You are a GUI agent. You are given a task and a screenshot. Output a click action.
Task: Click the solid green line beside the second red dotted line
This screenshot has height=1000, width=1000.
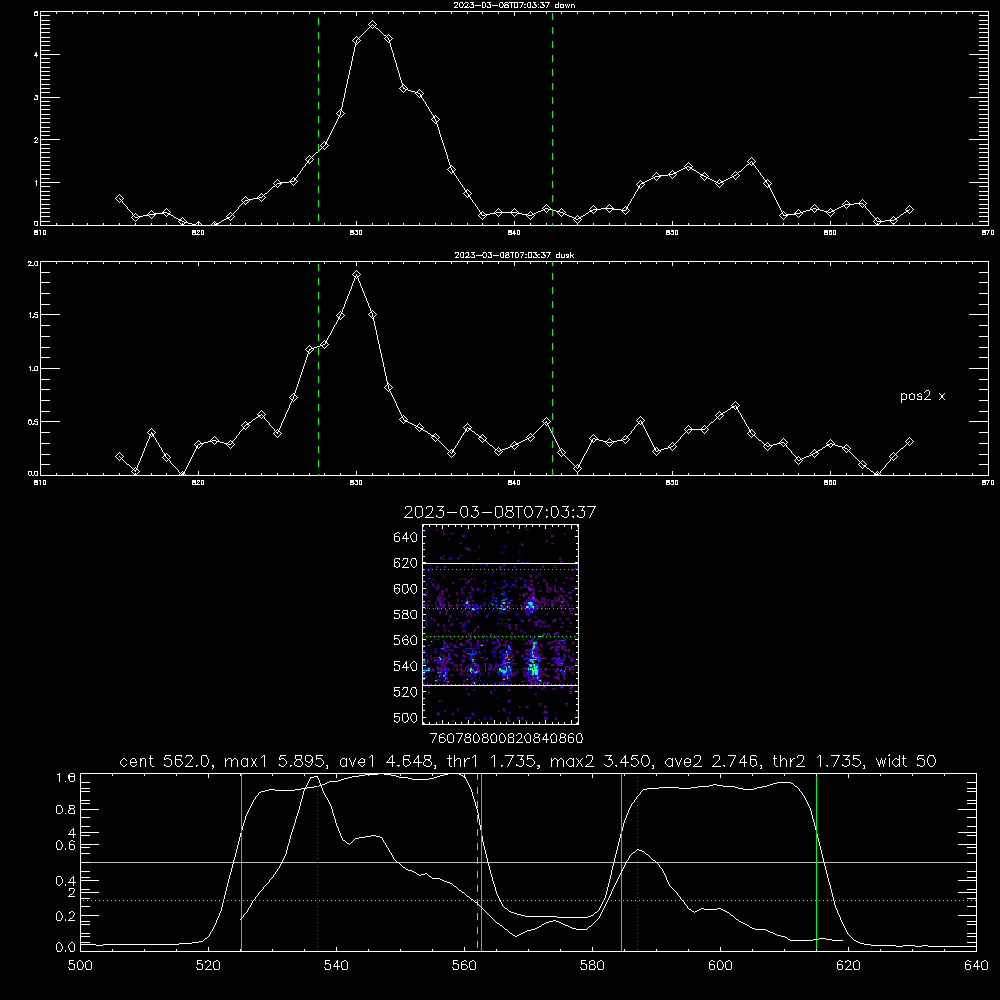(x=621, y=861)
